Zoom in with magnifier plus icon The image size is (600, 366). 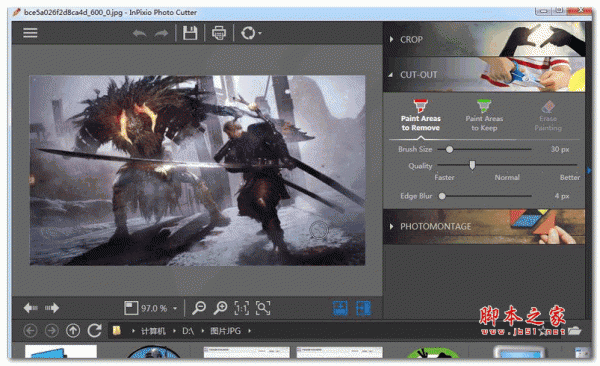click(220, 308)
